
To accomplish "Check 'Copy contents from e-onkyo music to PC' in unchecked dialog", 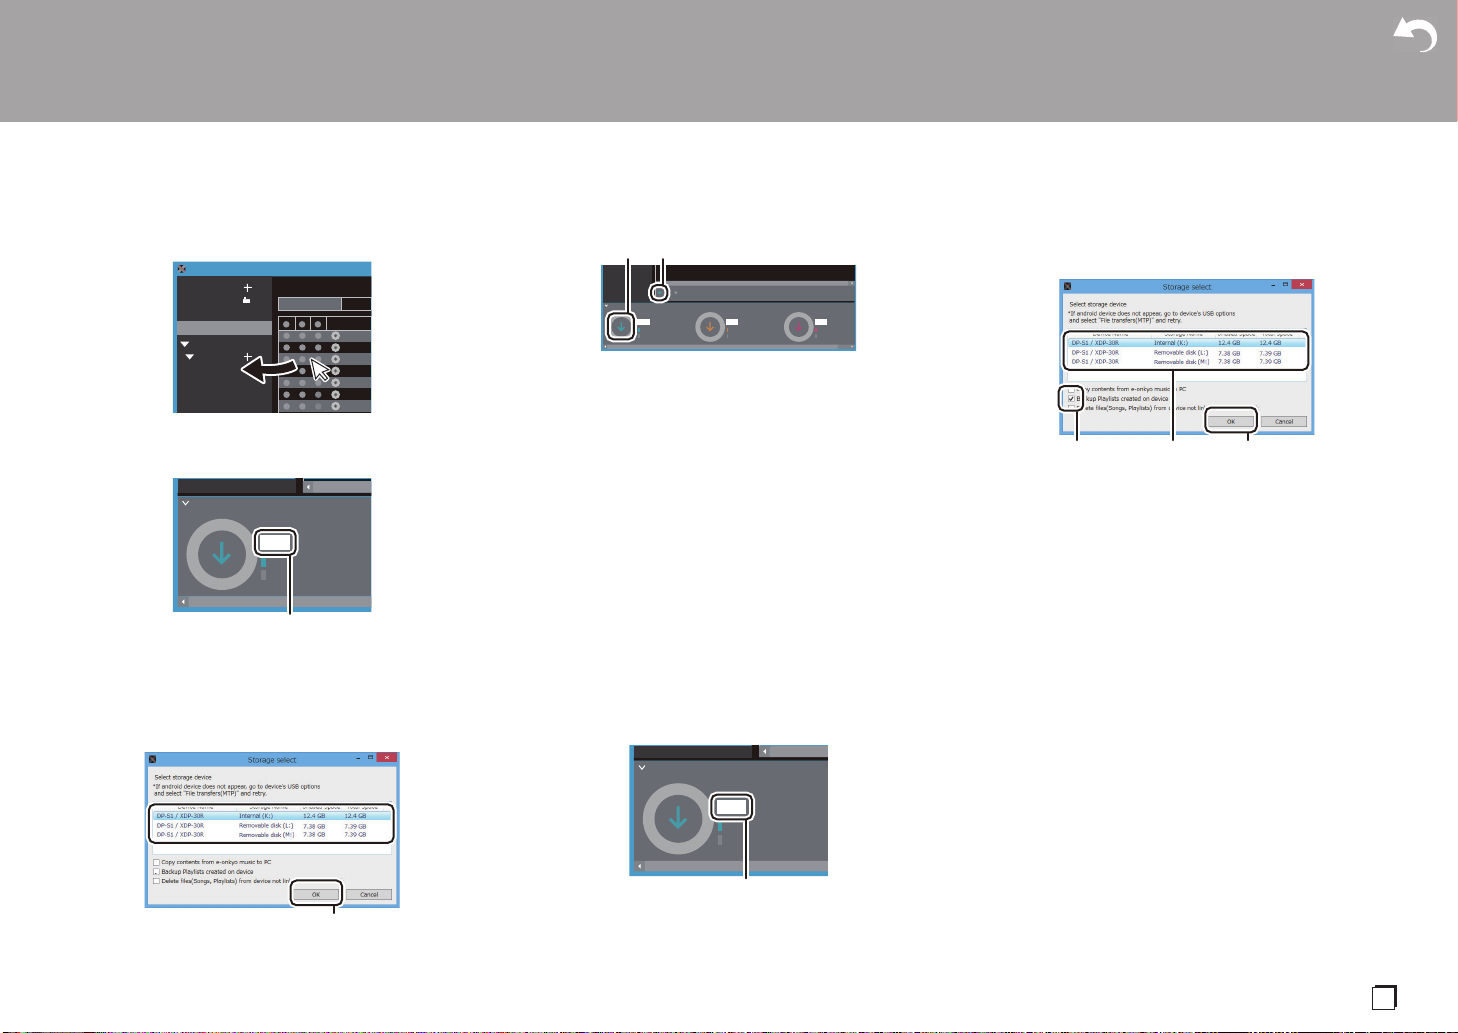I will click(x=156, y=862).
